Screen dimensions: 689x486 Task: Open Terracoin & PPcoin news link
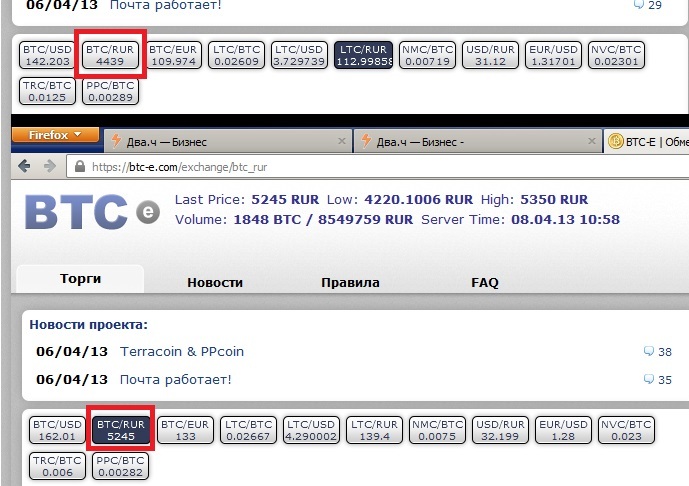pyautogui.click(x=182, y=352)
